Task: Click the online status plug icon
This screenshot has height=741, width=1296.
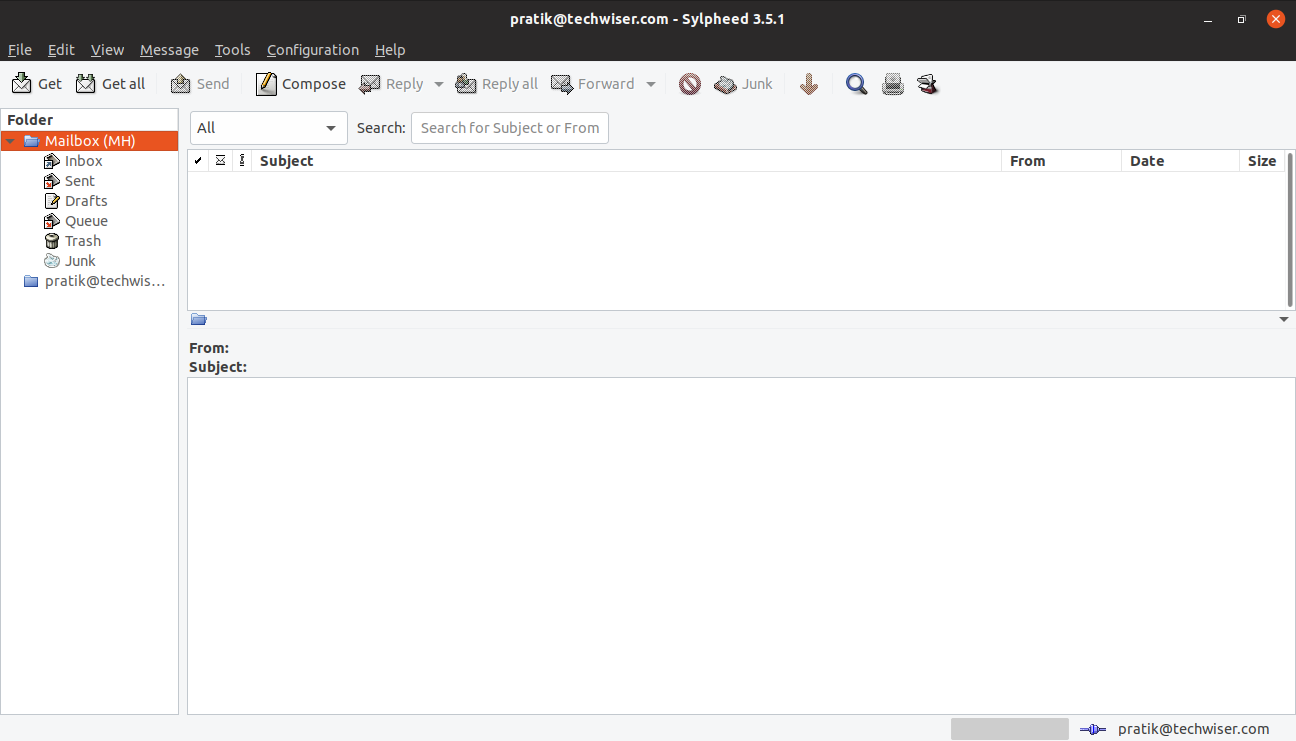Action: [1092, 730]
